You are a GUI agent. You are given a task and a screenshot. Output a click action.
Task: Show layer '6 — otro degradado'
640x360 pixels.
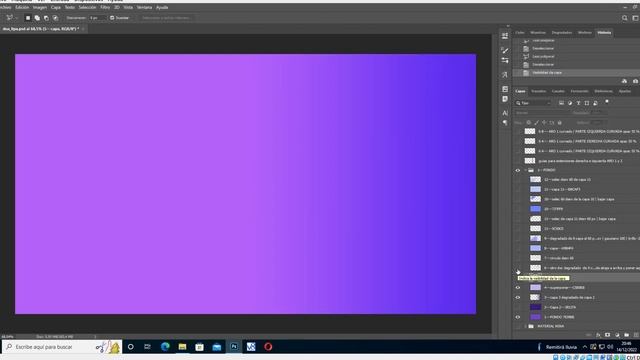518,268
